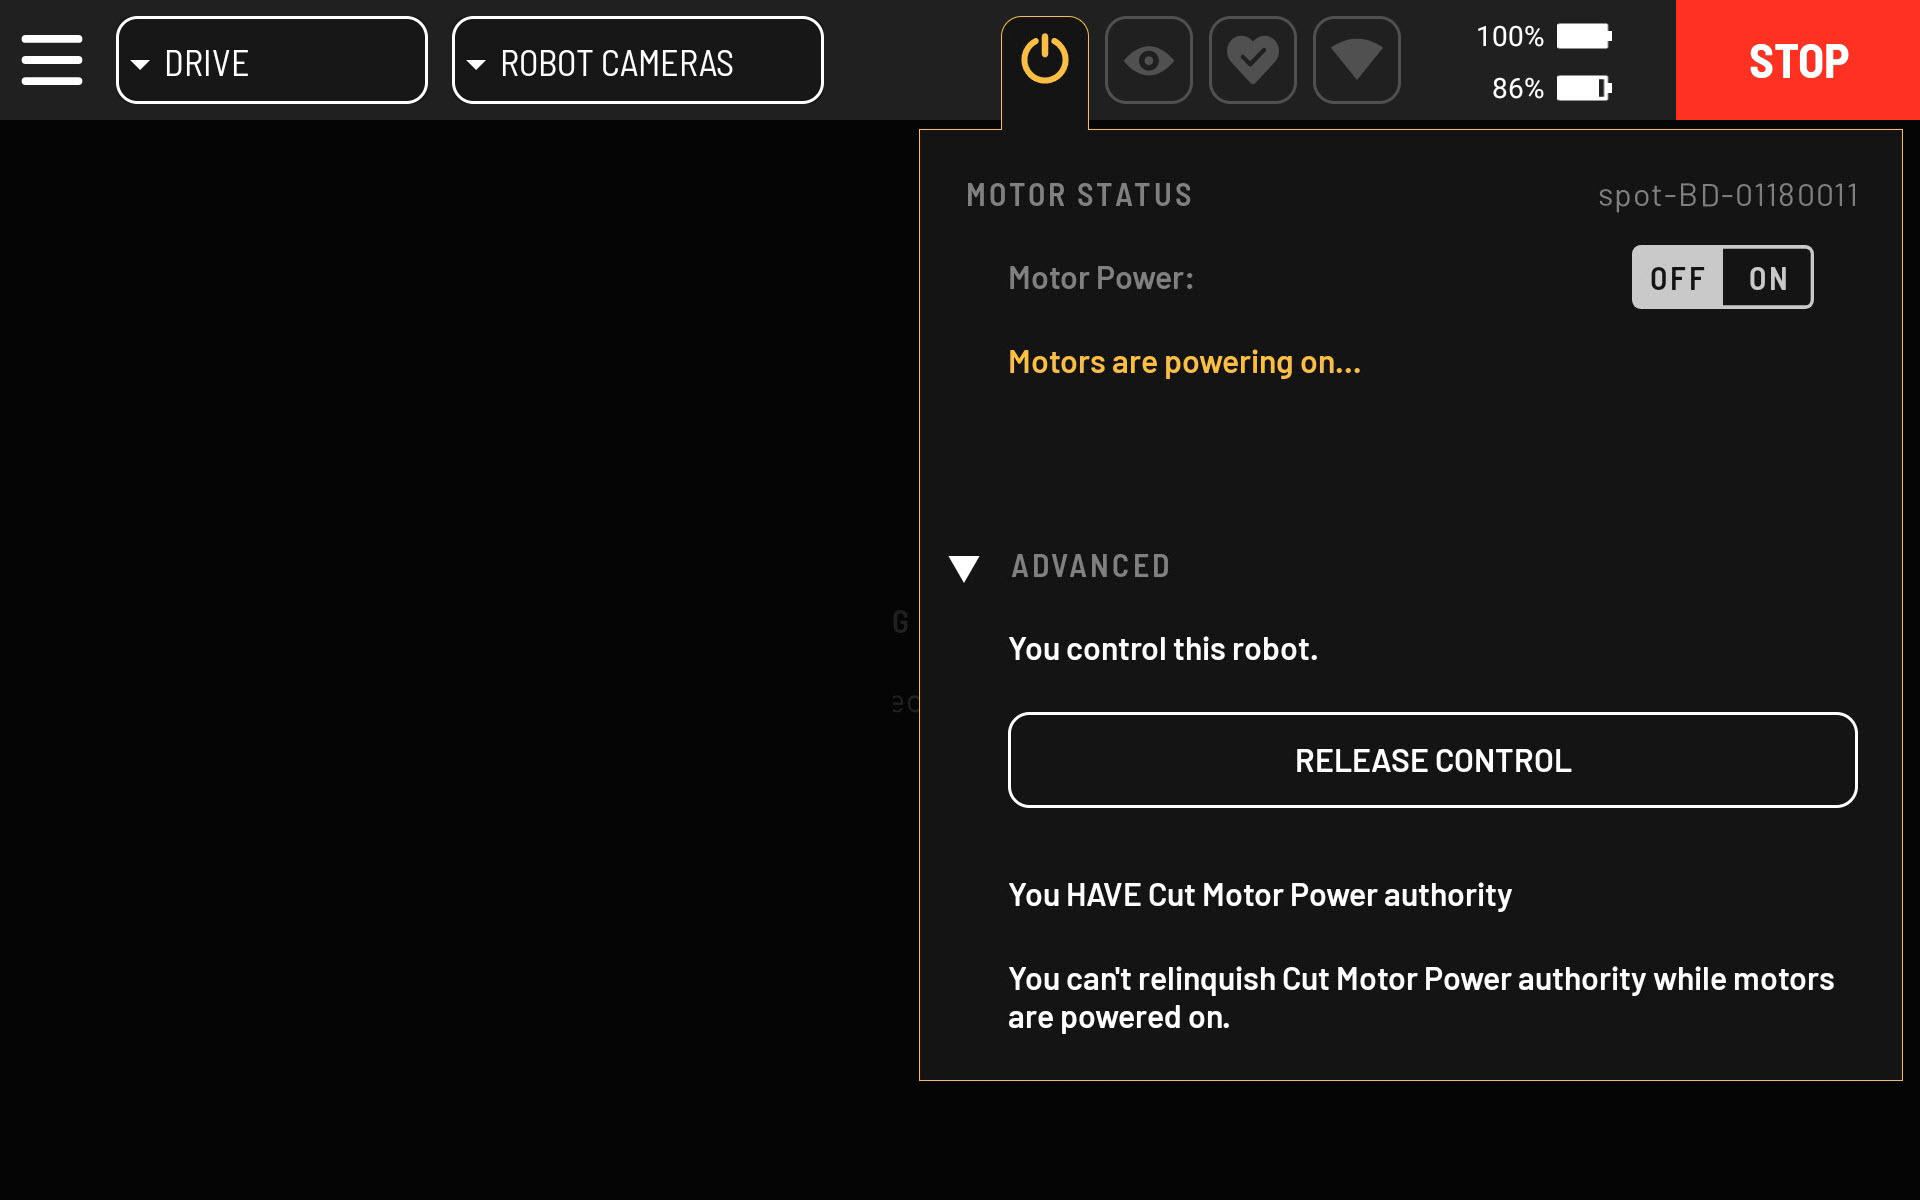Switch Motor Power to ON
This screenshot has height=1200, width=1920.
click(1767, 278)
